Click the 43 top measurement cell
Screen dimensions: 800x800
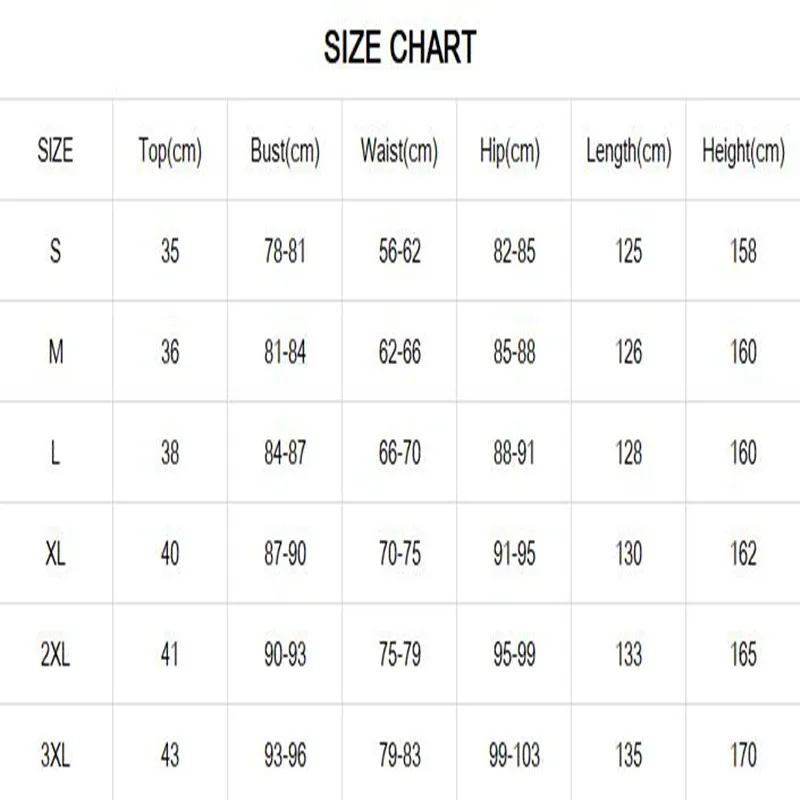[x=170, y=754]
